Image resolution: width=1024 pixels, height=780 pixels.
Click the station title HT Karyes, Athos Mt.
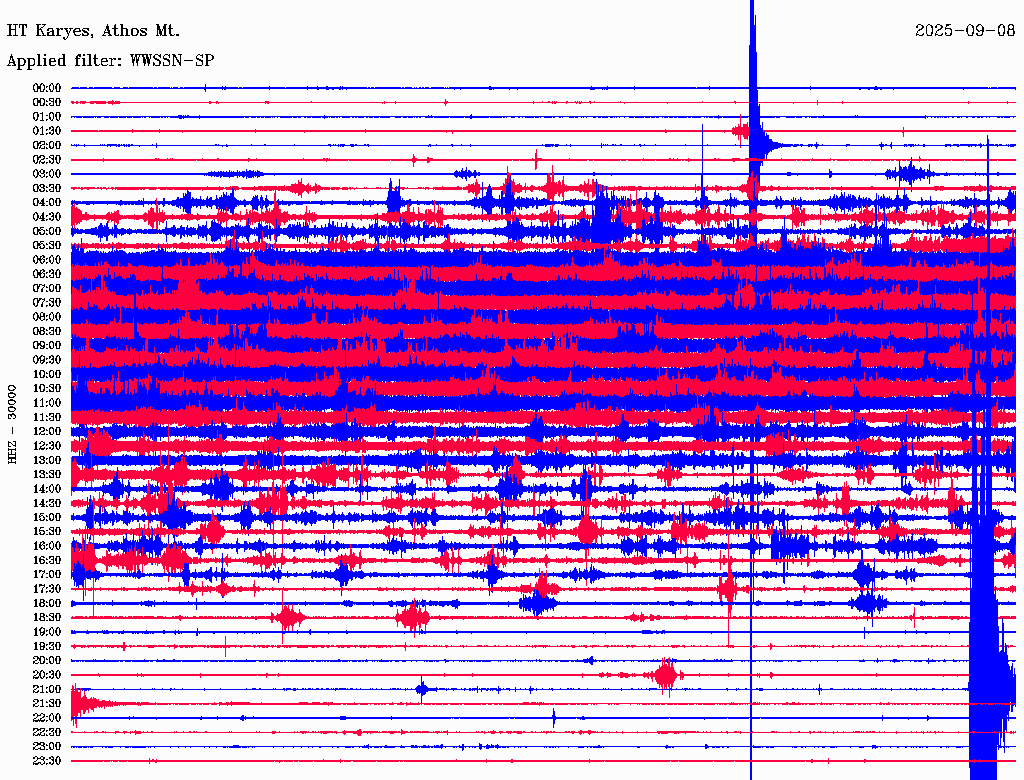pyautogui.click(x=93, y=31)
